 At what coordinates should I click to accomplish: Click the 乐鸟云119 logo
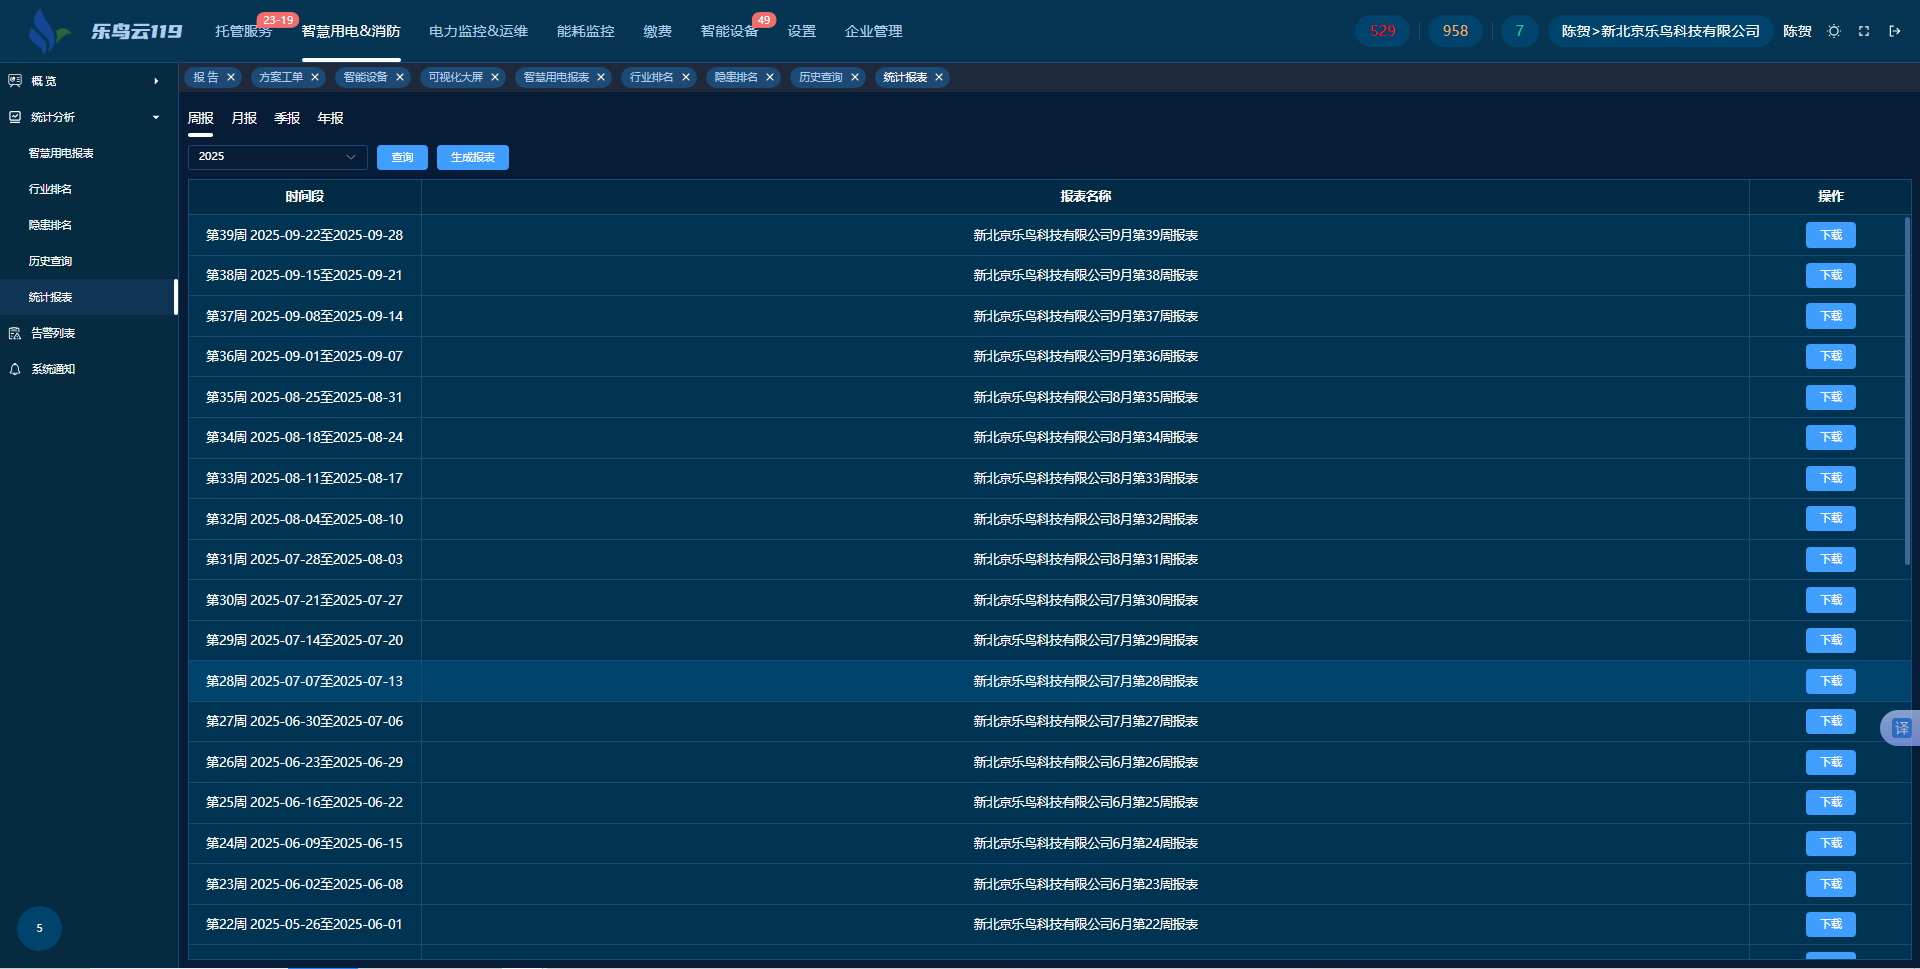click(105, 31)
